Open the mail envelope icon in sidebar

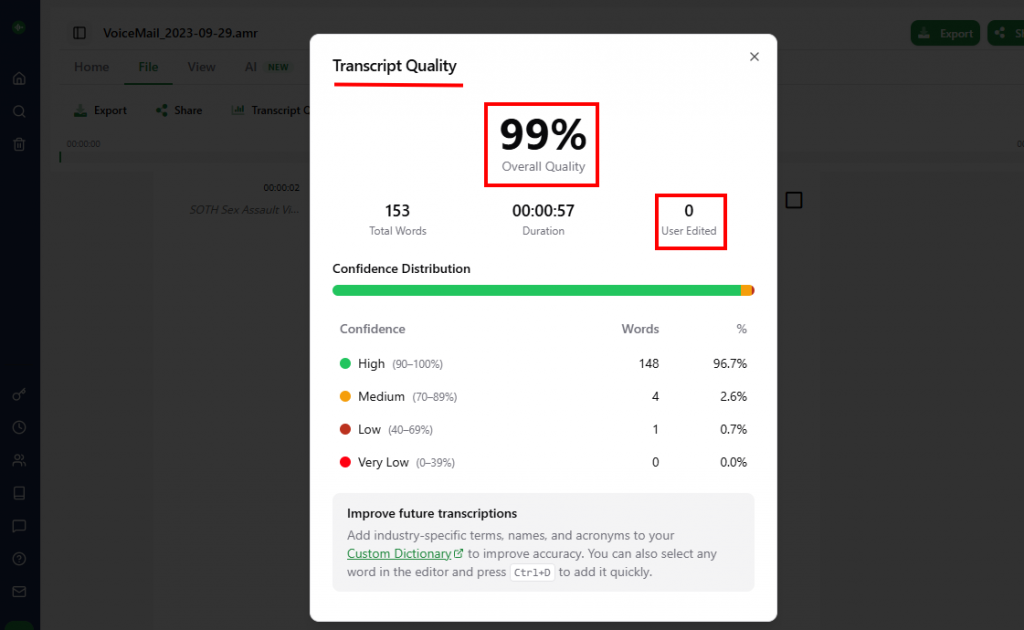click(x=19, y=591)
